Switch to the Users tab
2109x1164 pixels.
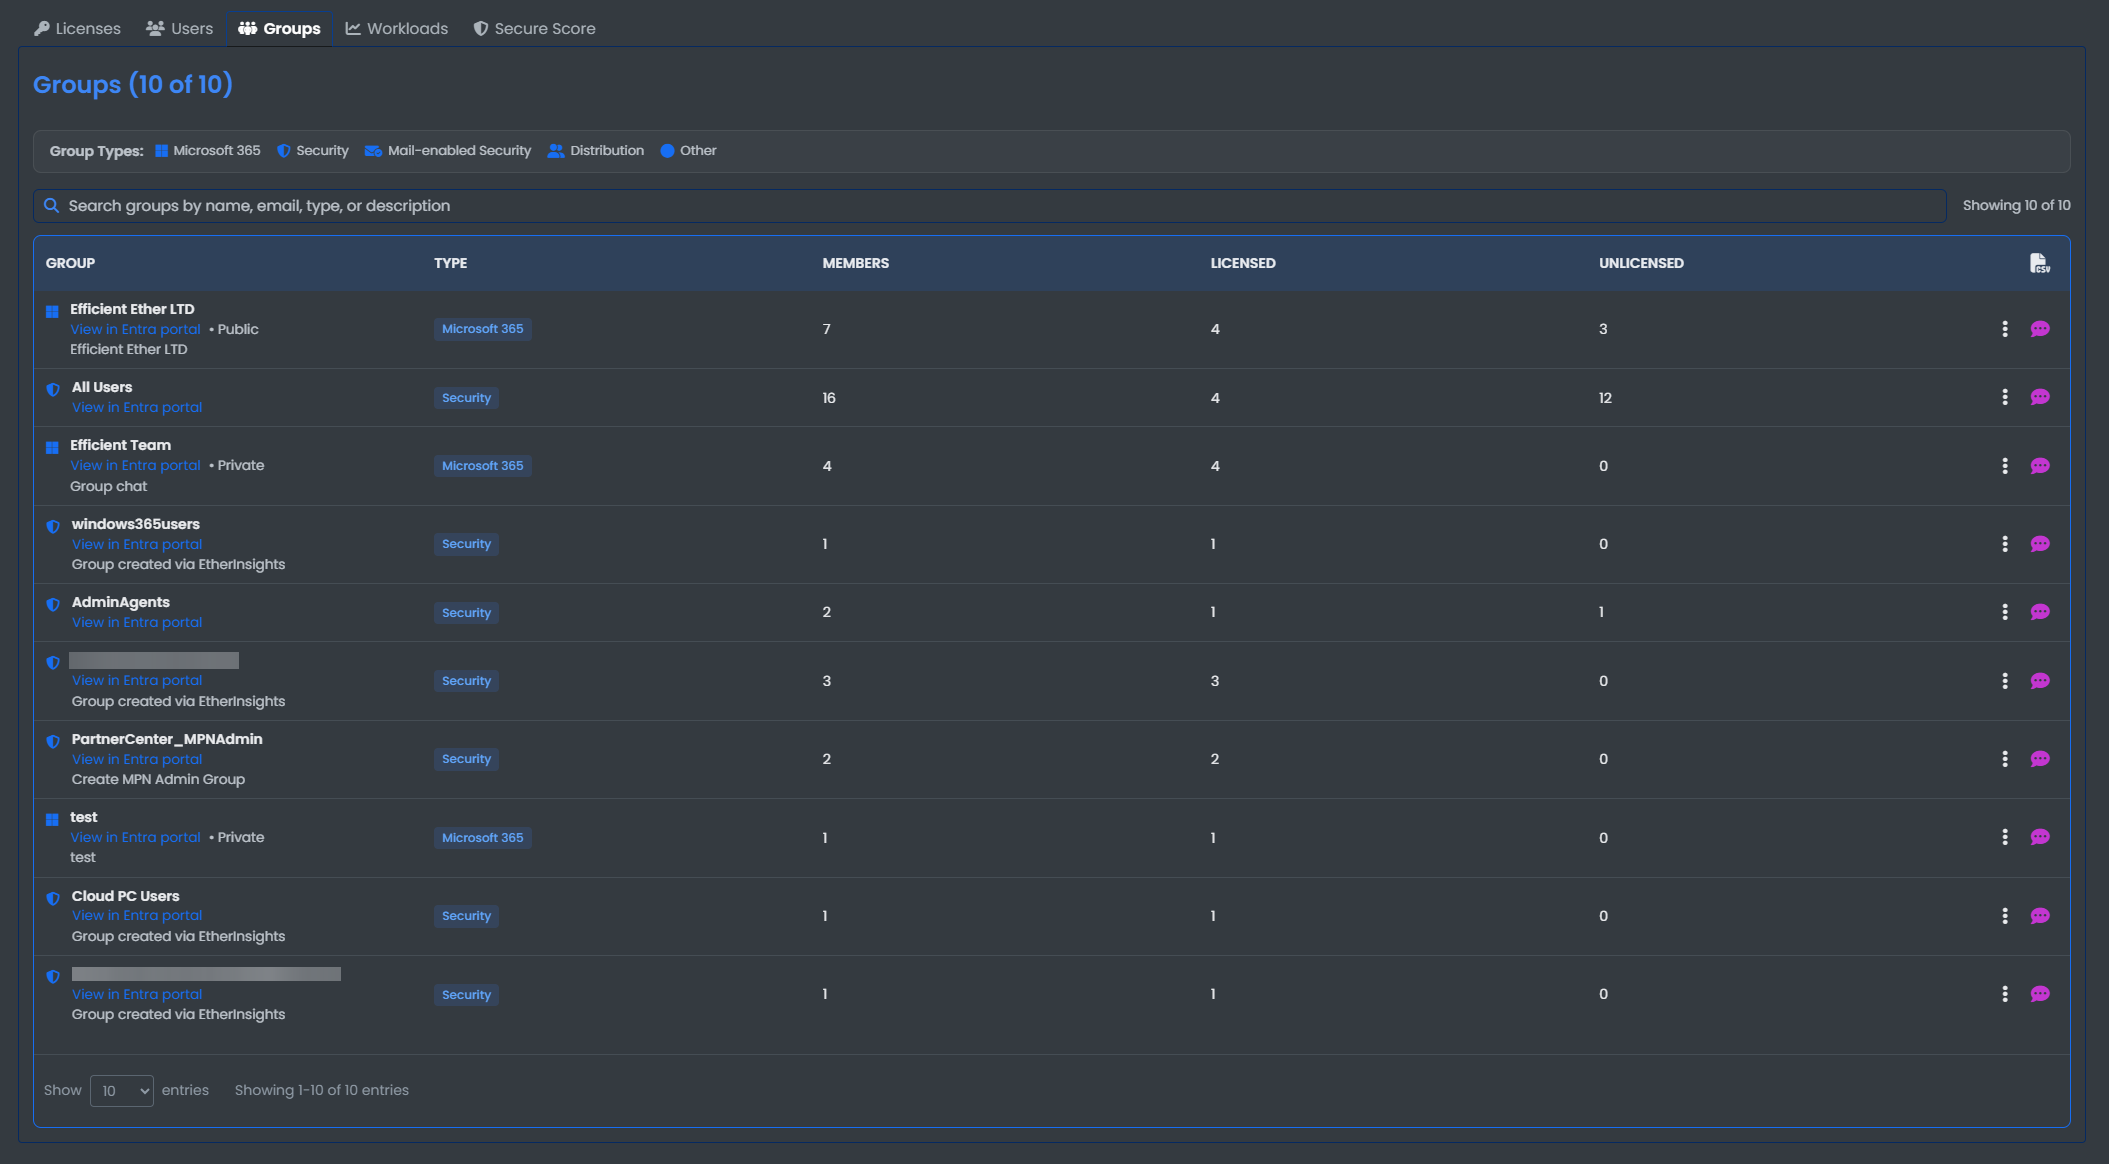coord(180,28)
